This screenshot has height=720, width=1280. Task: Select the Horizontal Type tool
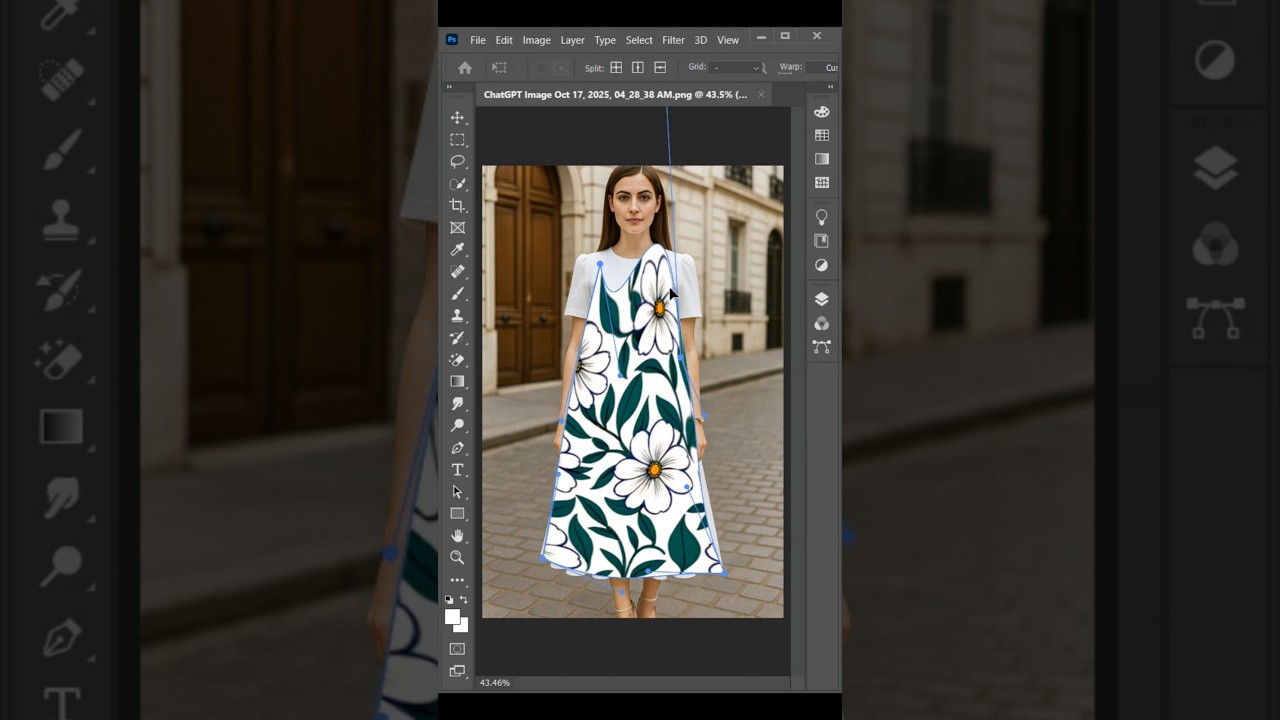(457, 470)
